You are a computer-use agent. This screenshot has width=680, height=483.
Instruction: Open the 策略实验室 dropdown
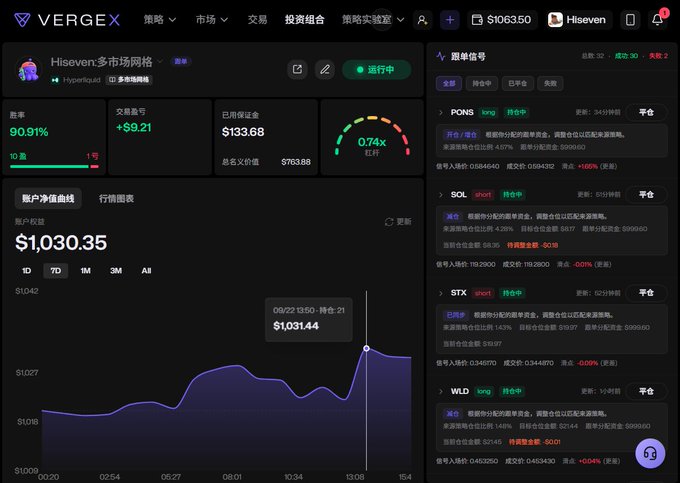(373, 20)
